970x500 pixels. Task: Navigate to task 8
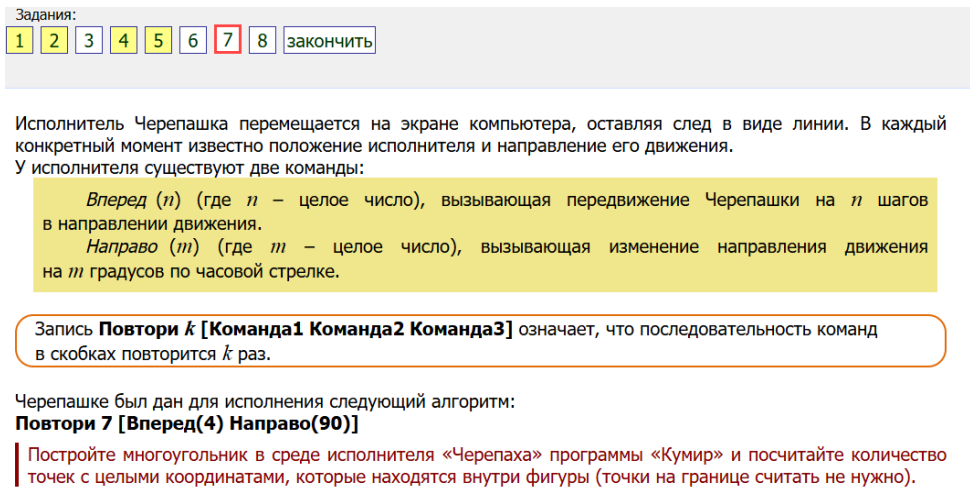(x=262, y=41)
